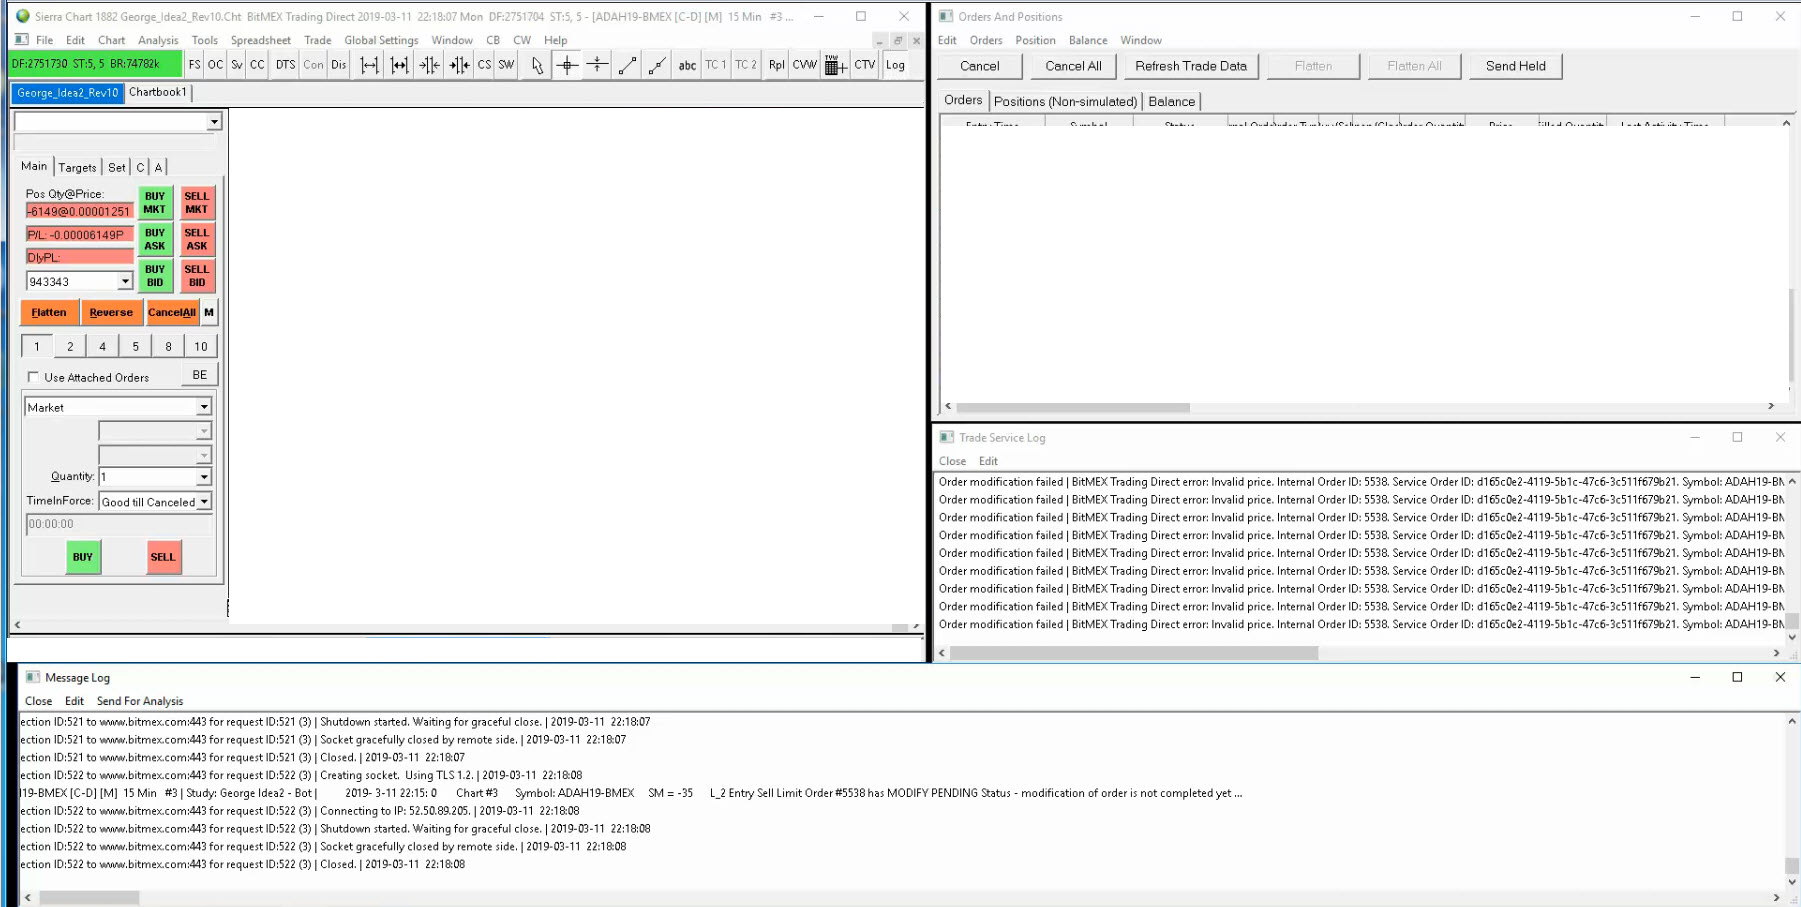Open the Quantity dropdown
This screenshot has height=907, width=1801.
204,477
